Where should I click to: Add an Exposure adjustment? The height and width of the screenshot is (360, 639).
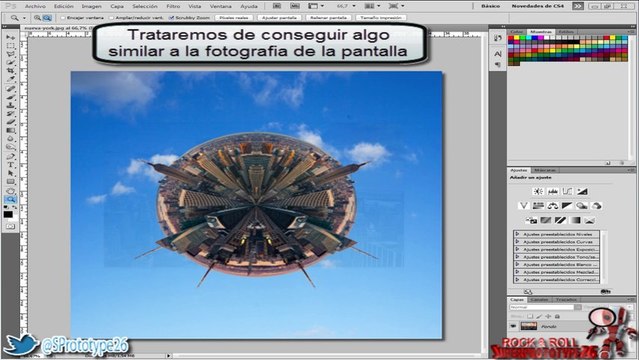click(582, 191)
